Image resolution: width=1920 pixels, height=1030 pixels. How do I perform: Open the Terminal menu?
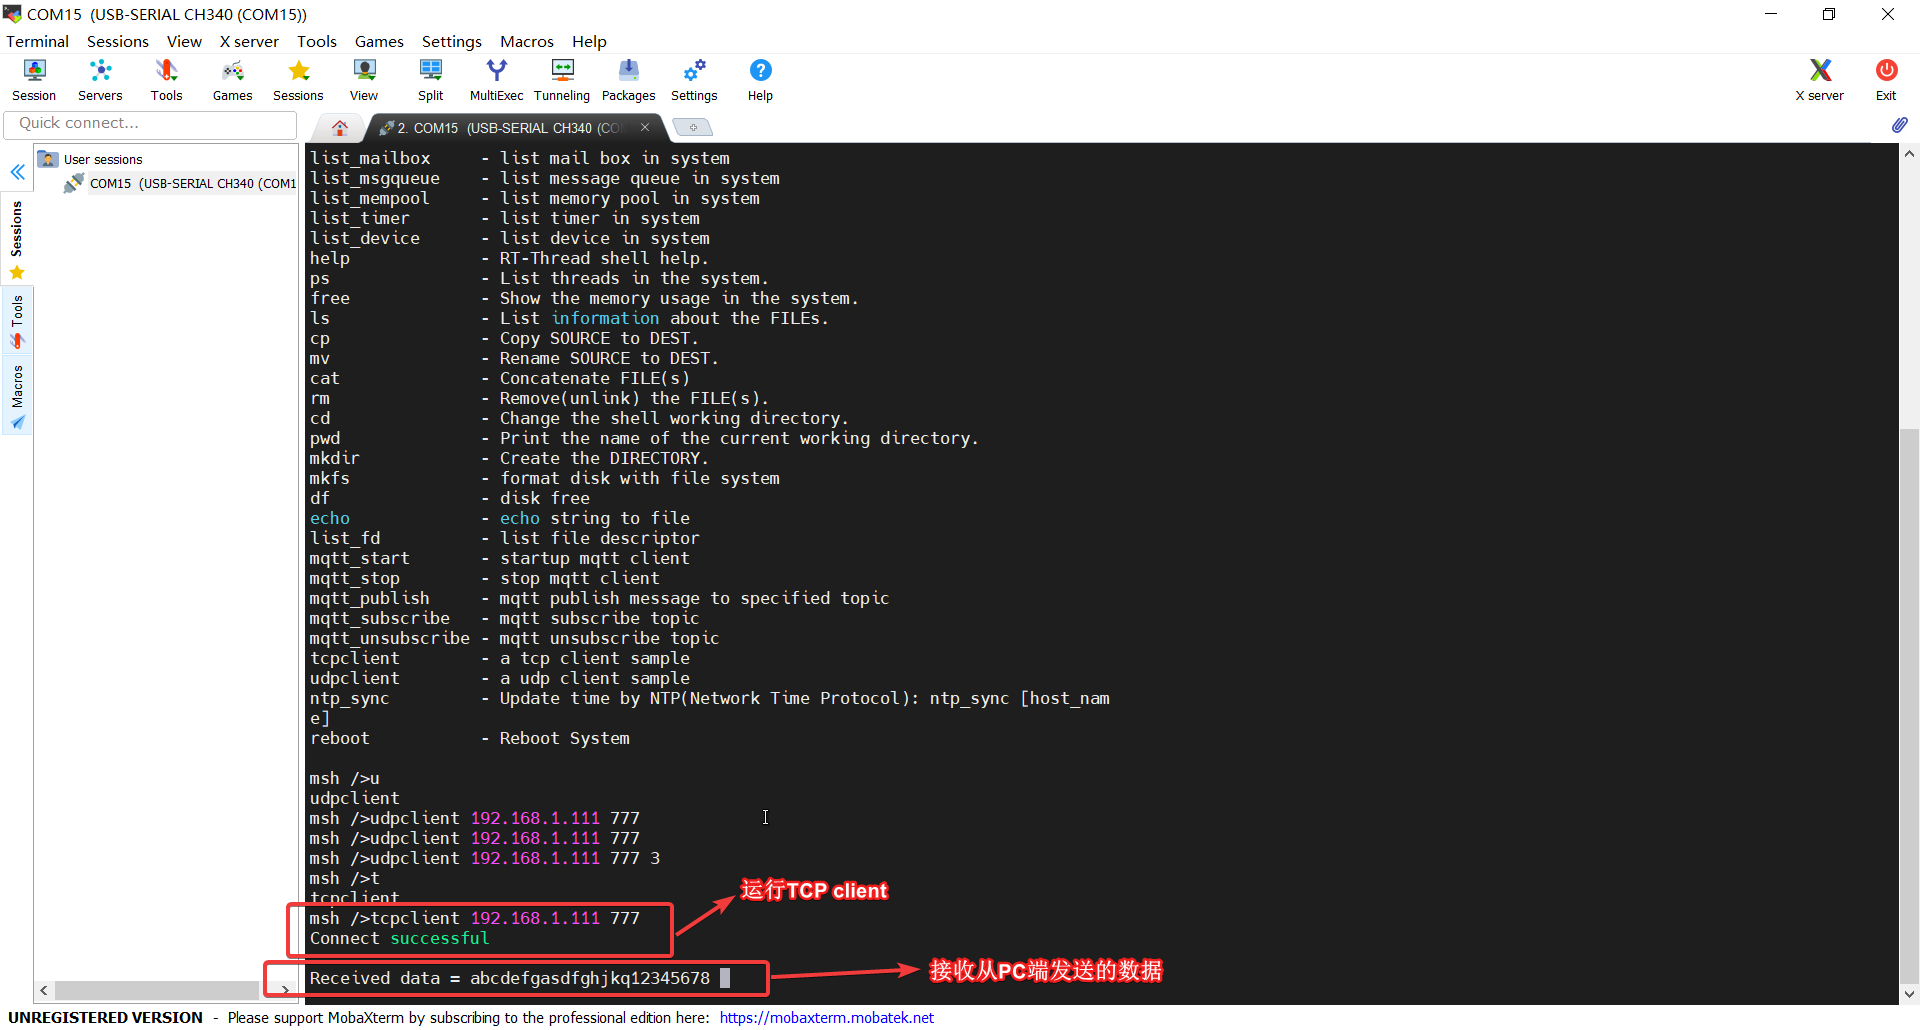point(37,41)
